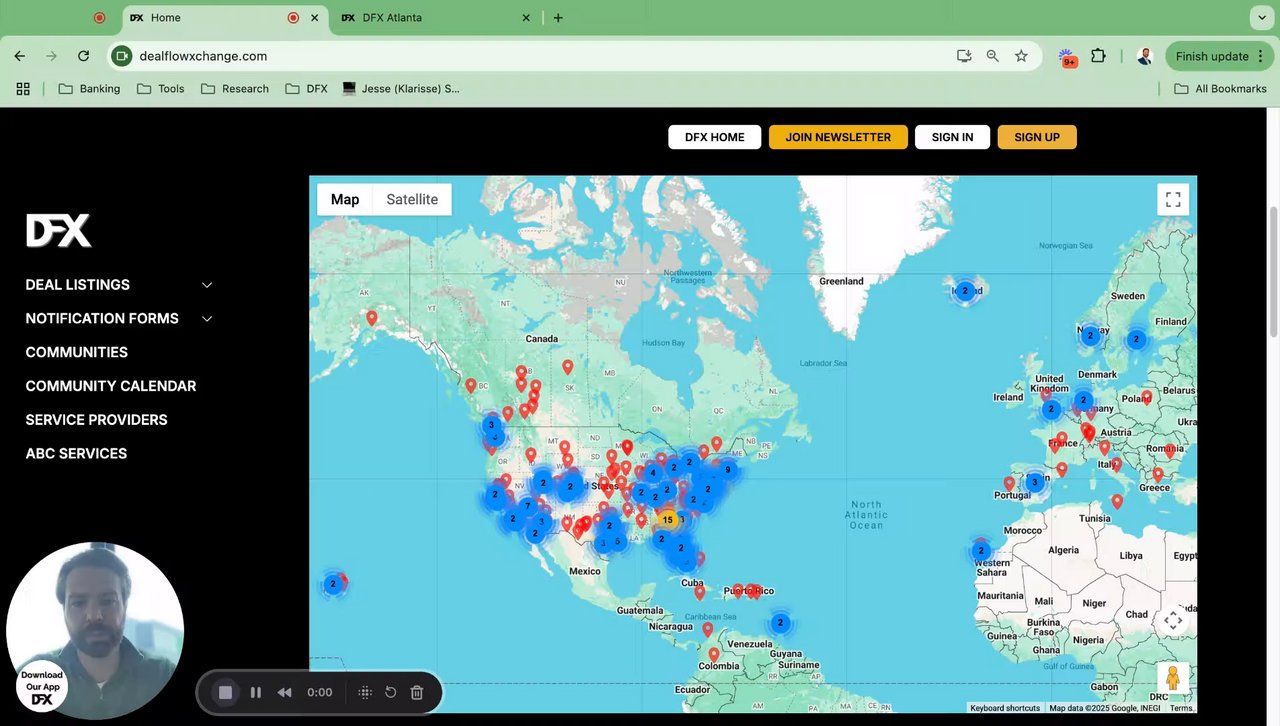The height and width of the screenshot is (726, 1280).
Task: Close the DFX Atlanta tab
Action: (527, 18)
